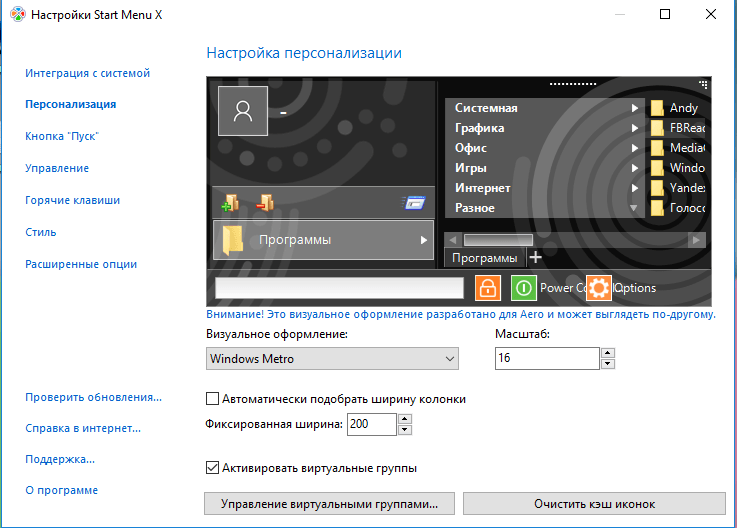This screenshot has width=737, height=528.
Task: Click the Power Control label in the preview
Action: [563, 288]
